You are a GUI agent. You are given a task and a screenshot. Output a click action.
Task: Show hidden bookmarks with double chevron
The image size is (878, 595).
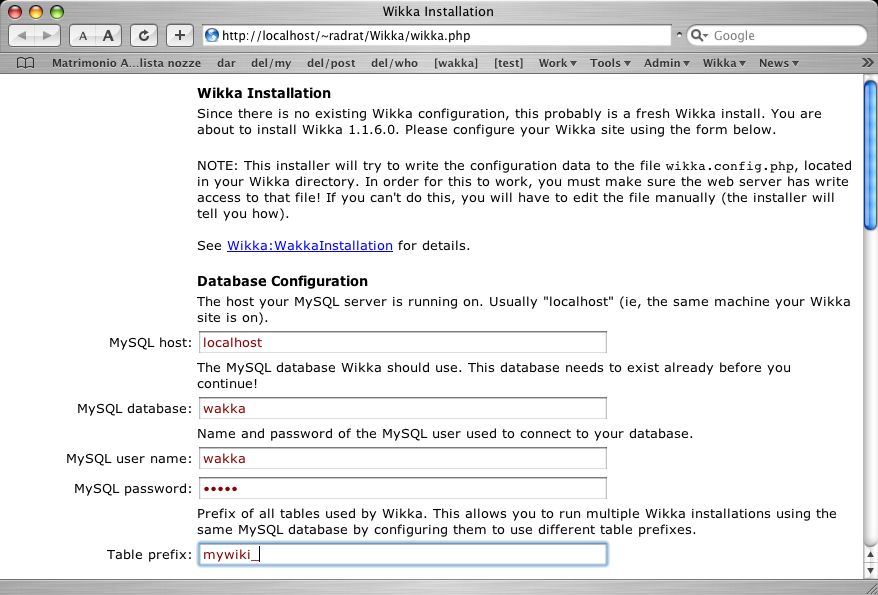point(867,63)
